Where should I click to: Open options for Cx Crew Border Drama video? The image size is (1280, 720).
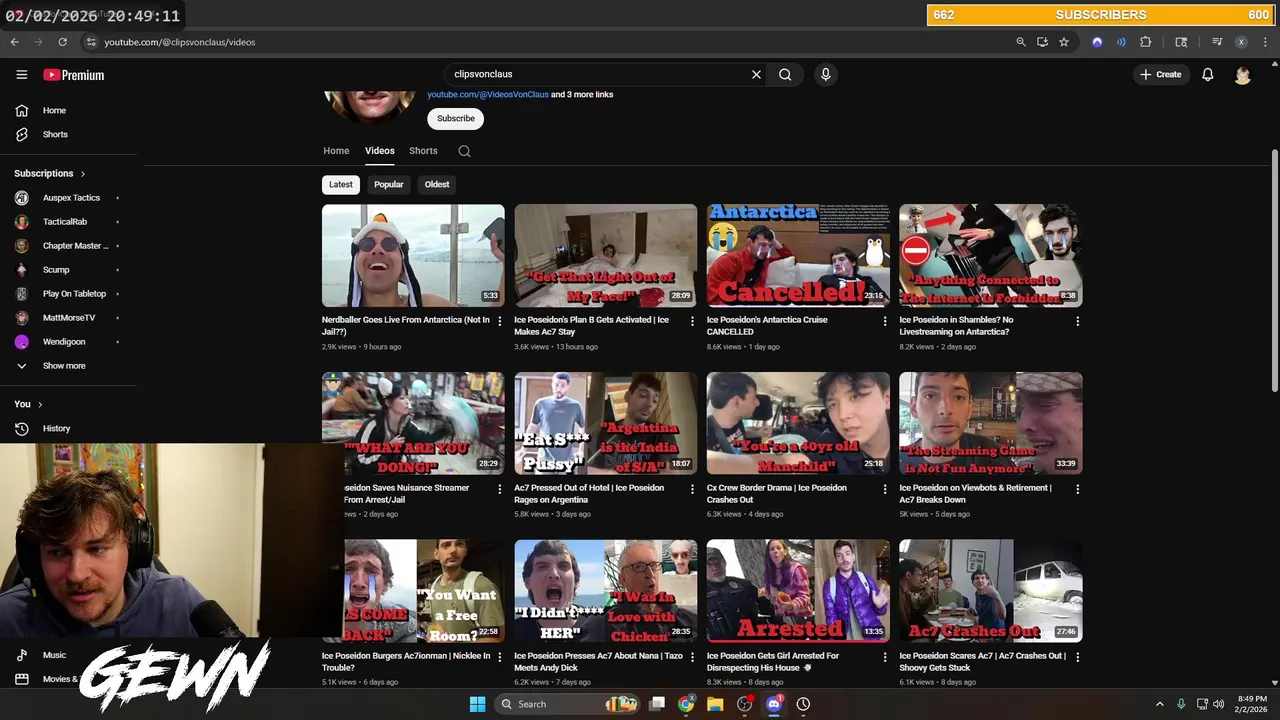coord(884,489)
